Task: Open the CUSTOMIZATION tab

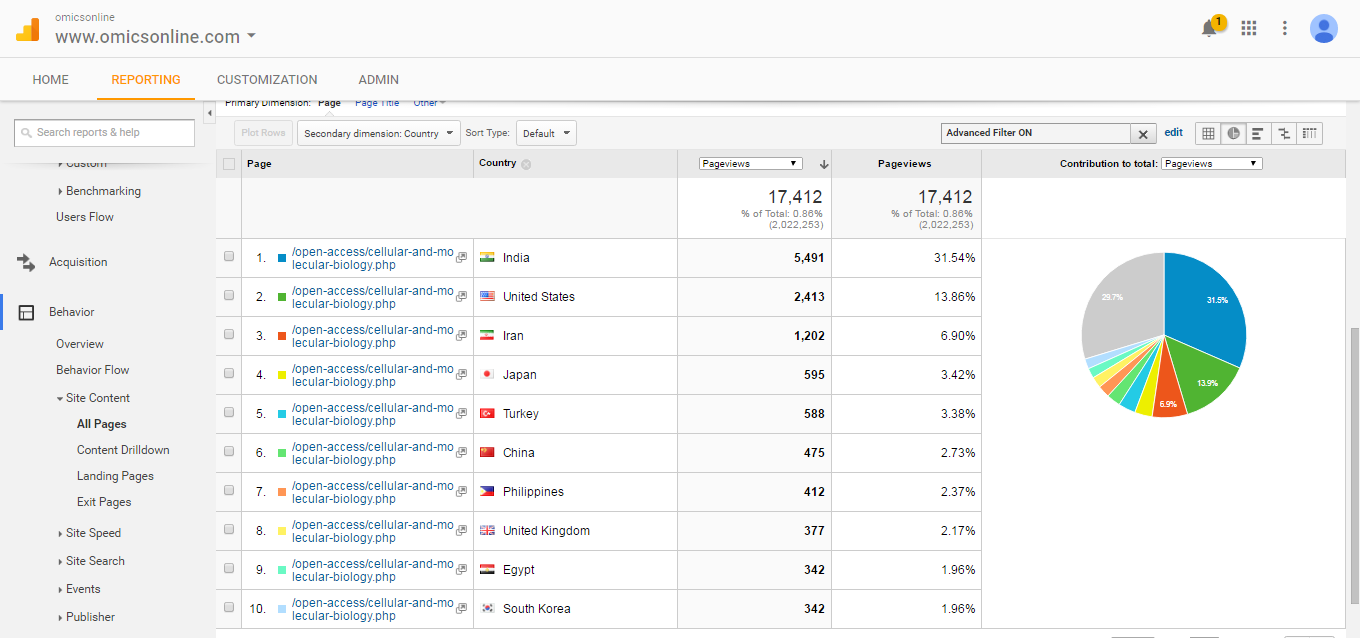Action: click(x=267, y=80)
